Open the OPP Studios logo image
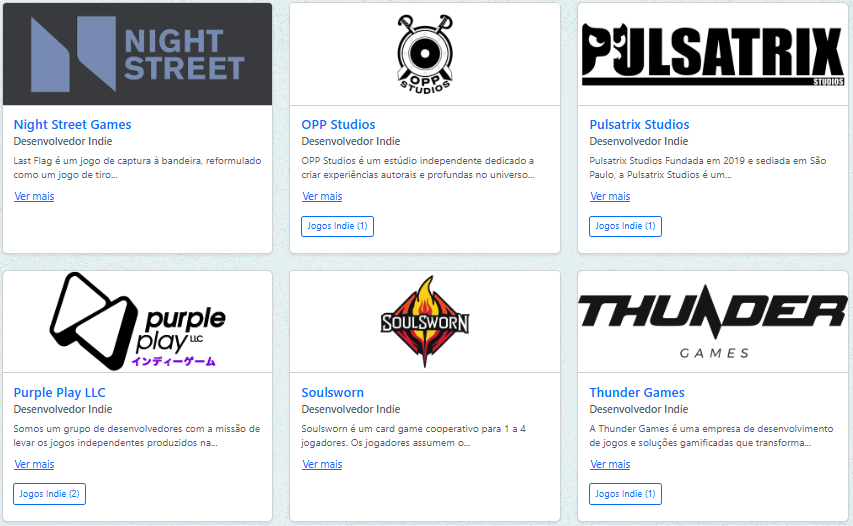The image size is (853, 526). point(425,54)
